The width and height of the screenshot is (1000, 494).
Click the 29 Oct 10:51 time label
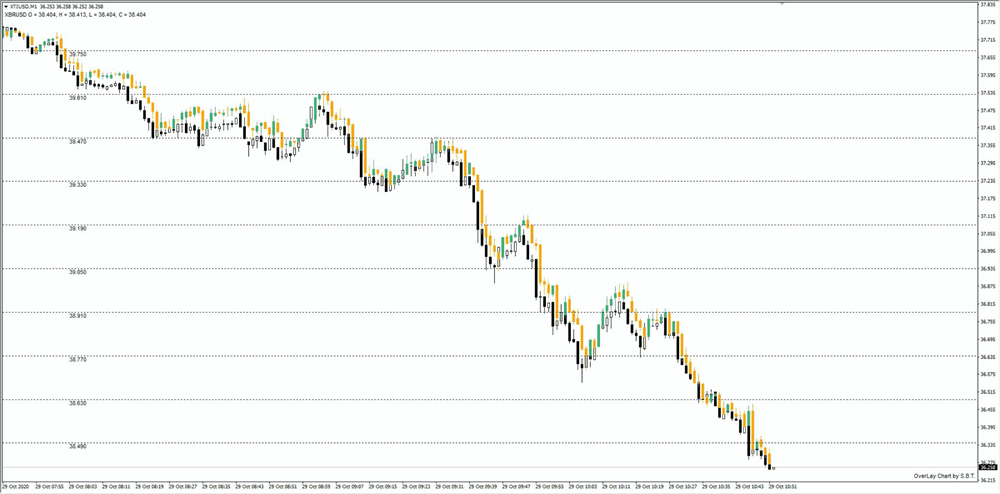click(784, 486)
